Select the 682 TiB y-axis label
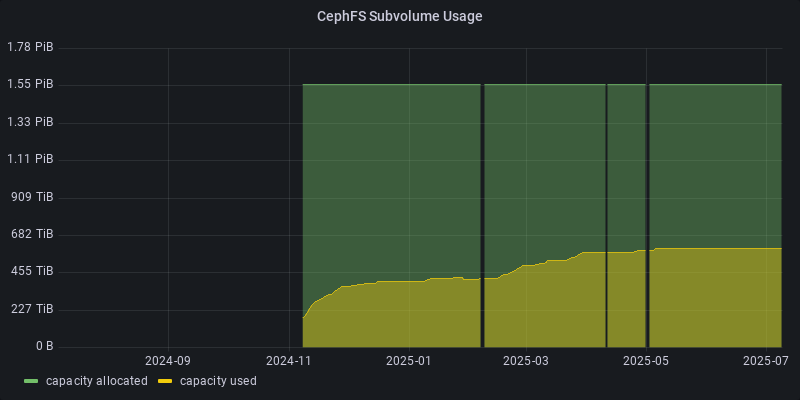 click(33, 234)
